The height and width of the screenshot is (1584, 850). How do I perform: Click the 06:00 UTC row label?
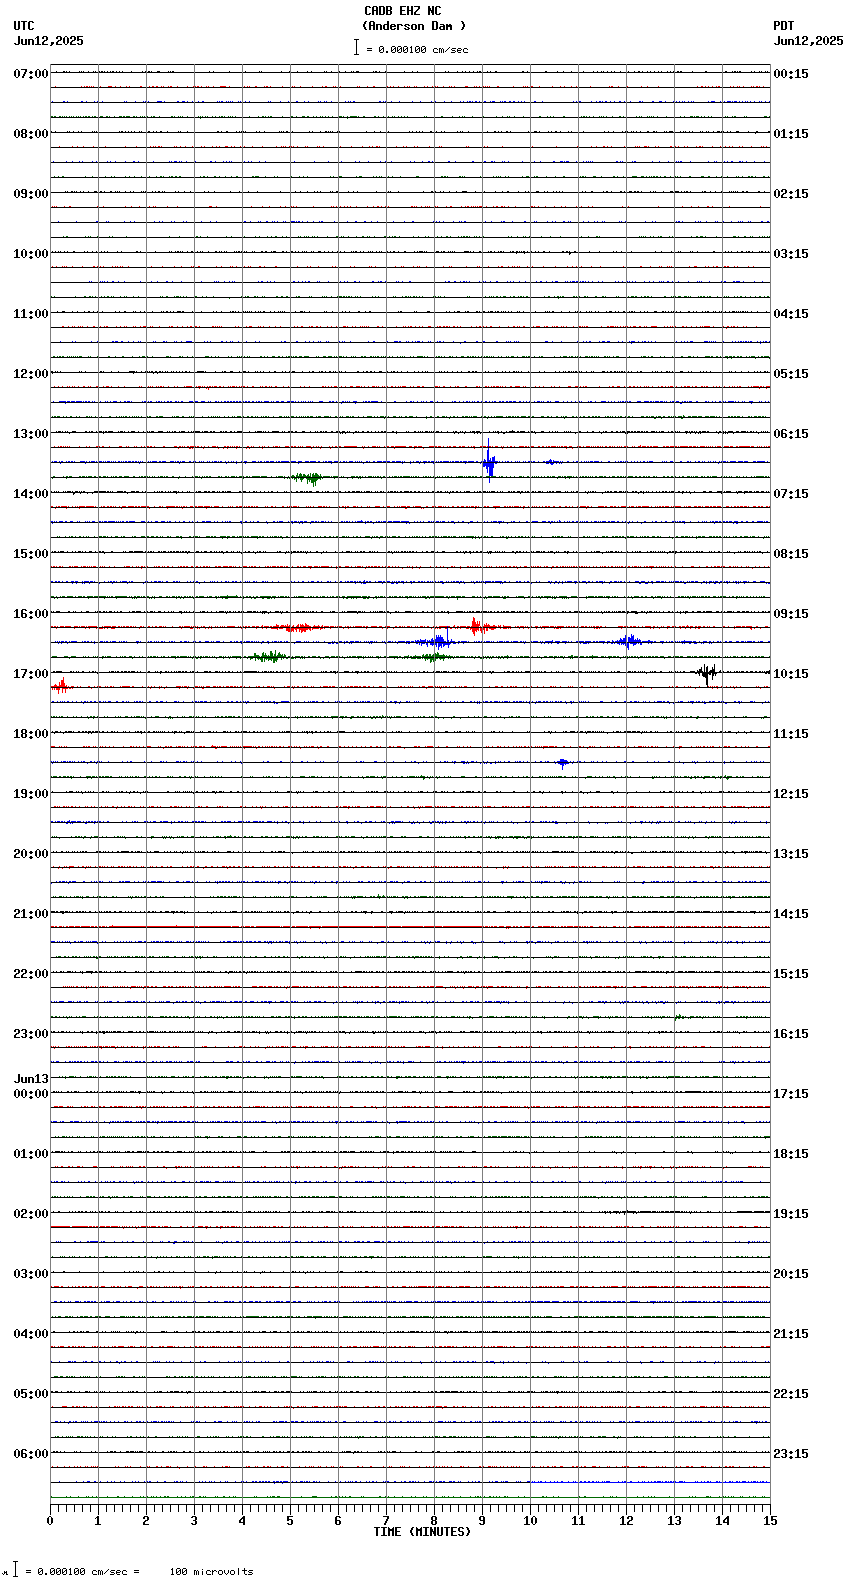31,1454
